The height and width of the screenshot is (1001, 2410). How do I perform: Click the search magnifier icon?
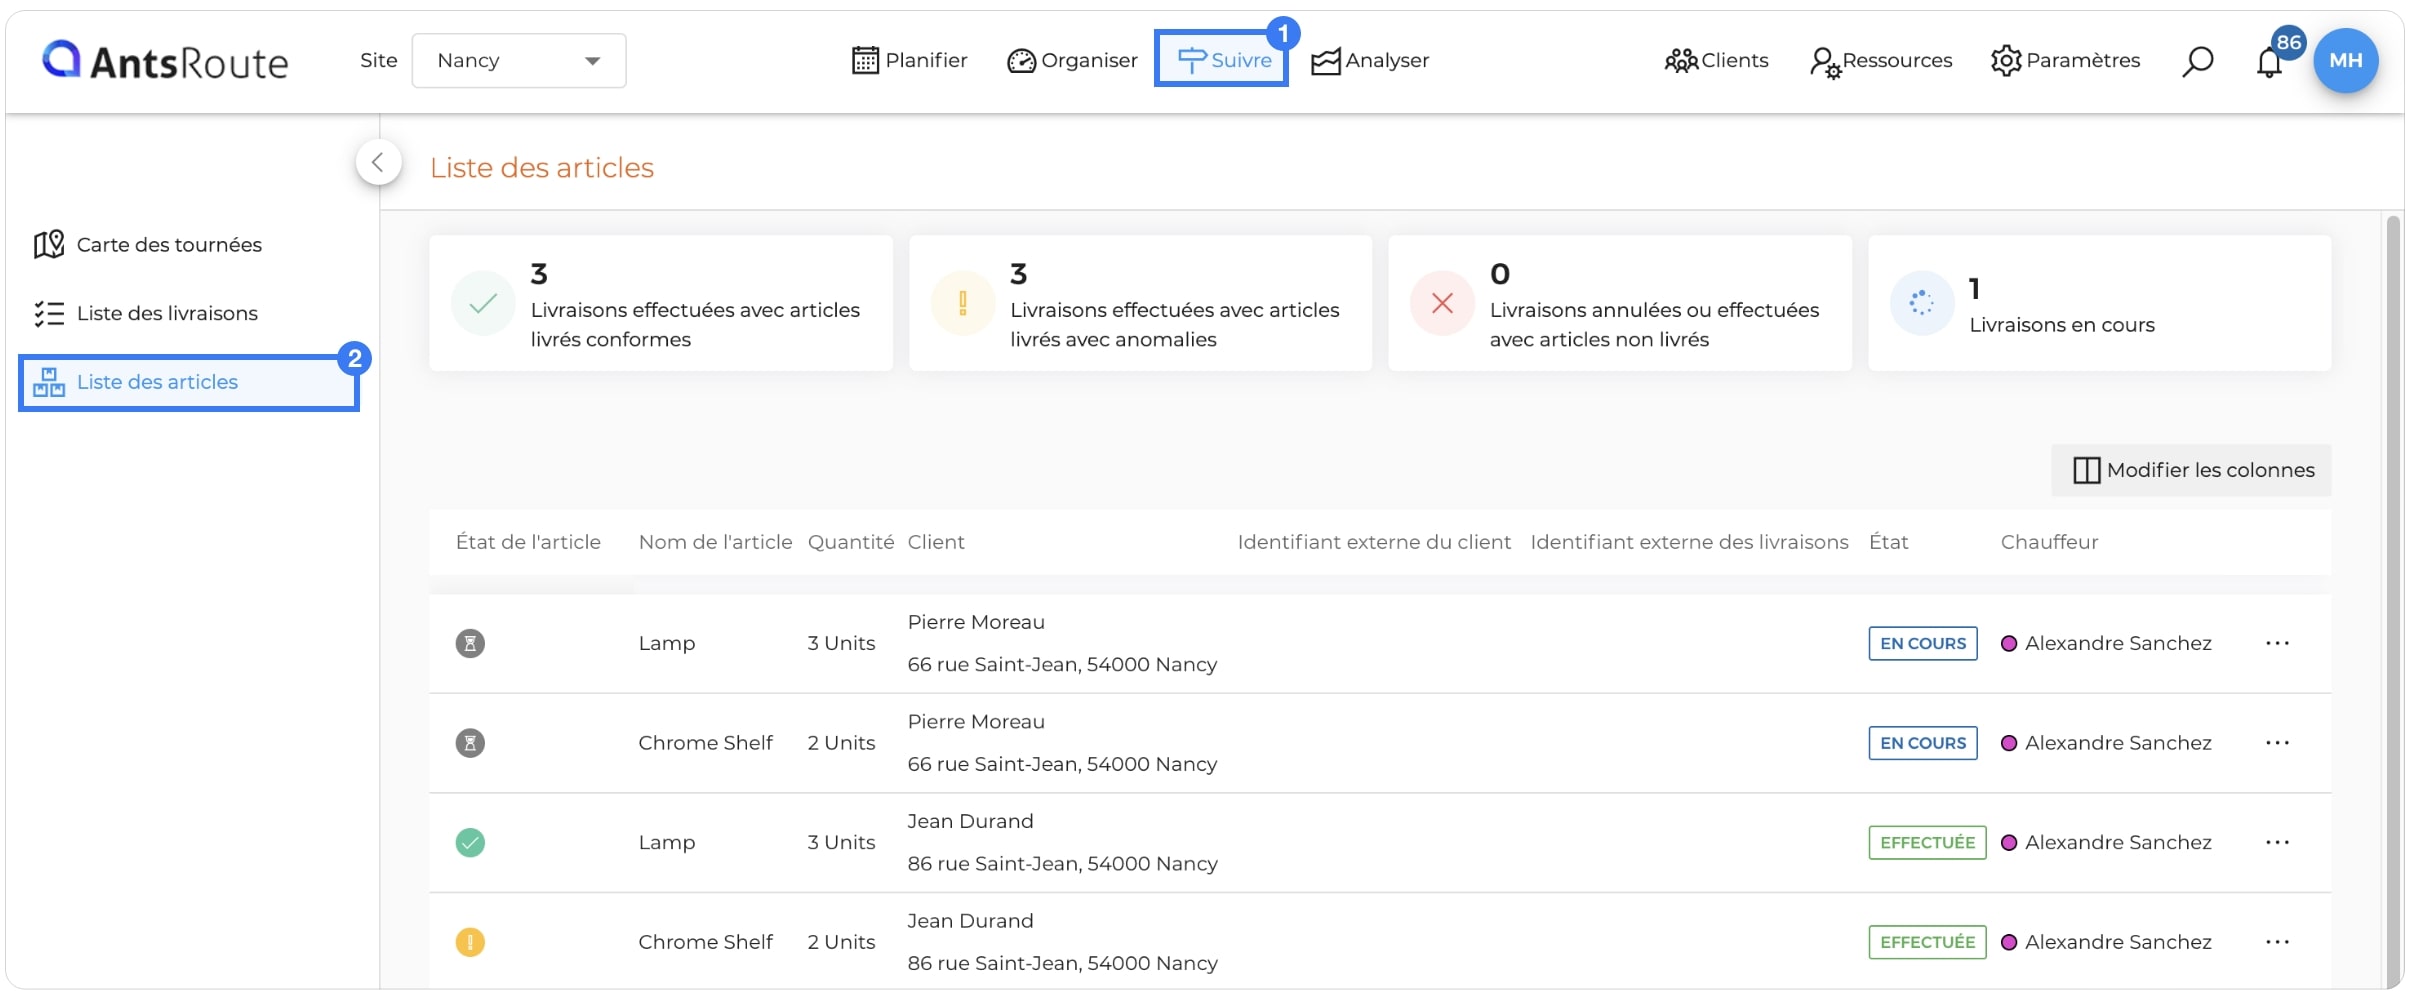[2197, 62]
